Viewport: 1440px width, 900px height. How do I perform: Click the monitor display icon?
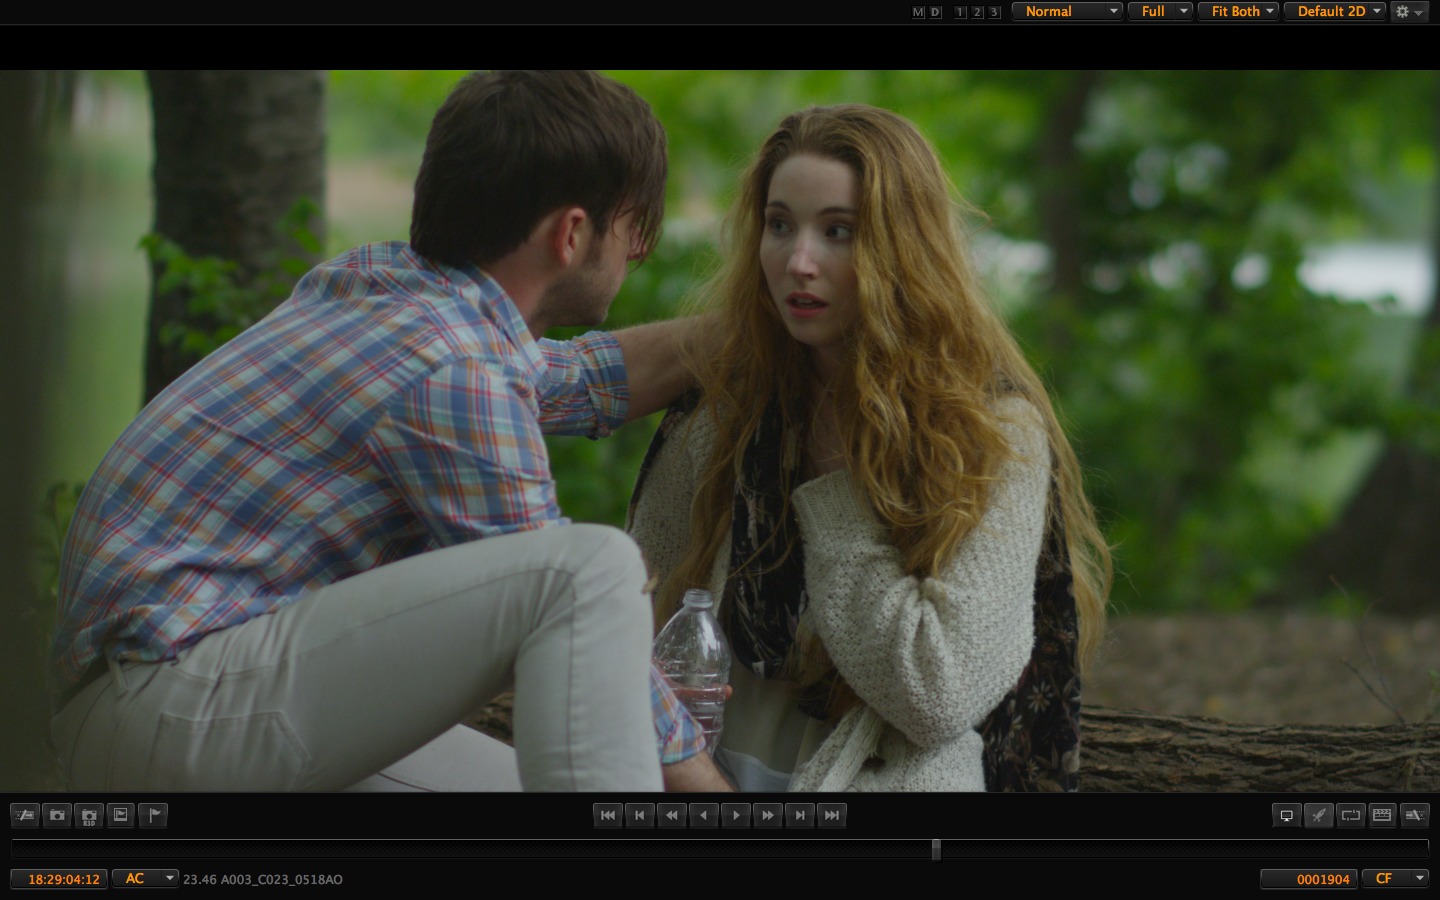[x=1286, y=816]
